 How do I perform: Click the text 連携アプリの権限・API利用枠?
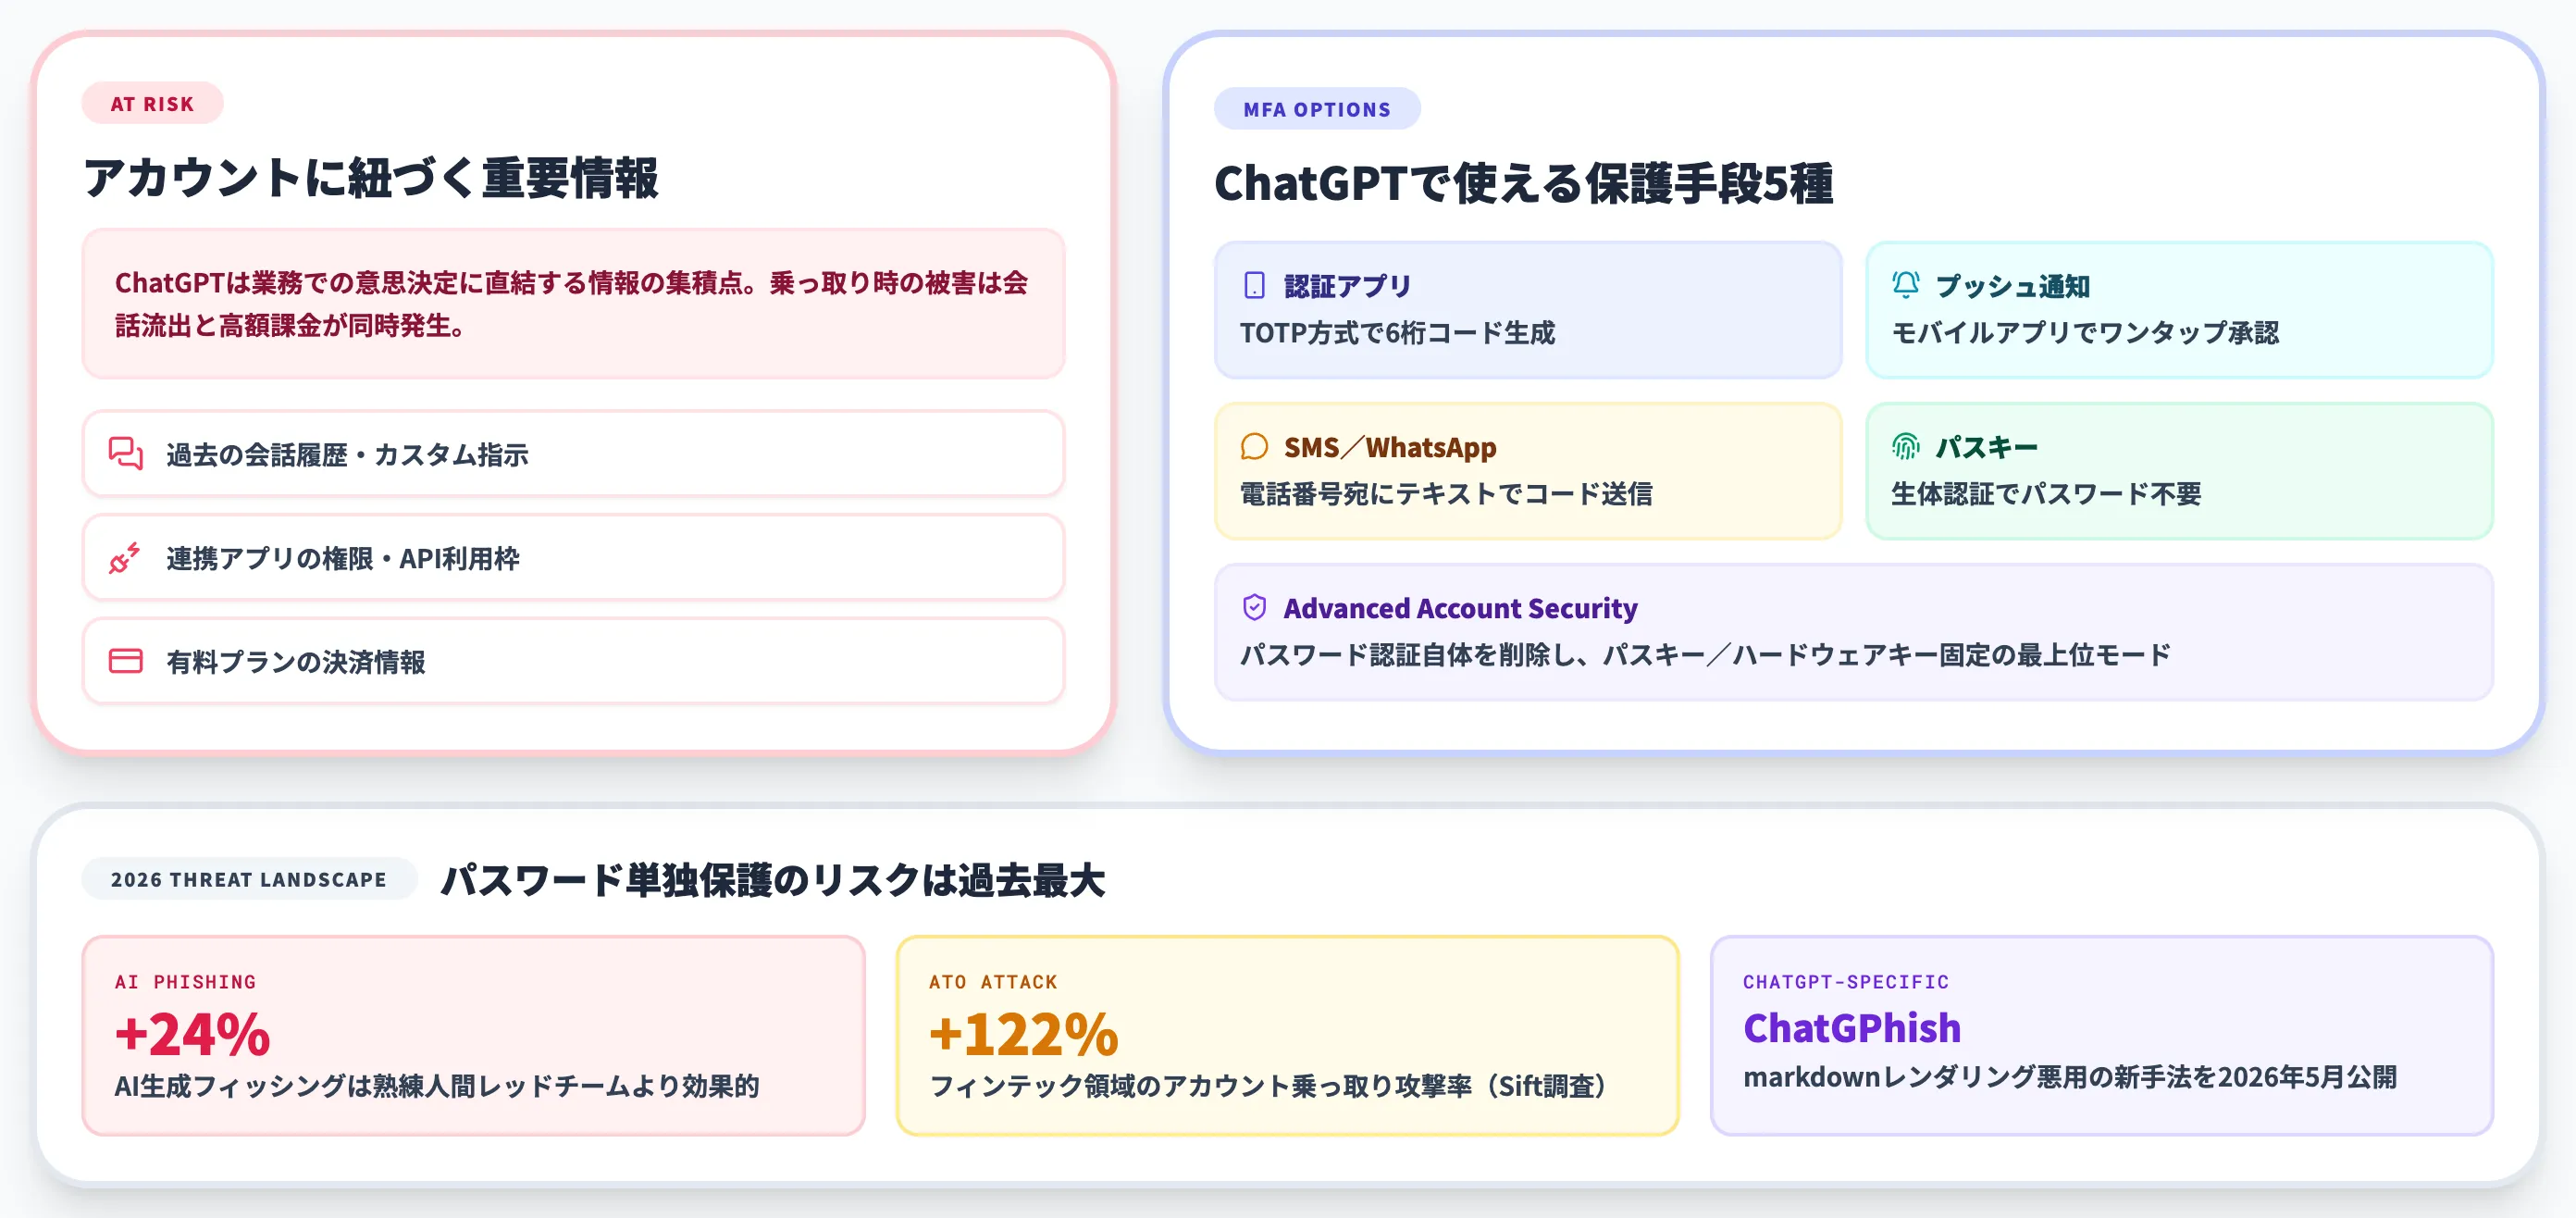tap(343, 559)
